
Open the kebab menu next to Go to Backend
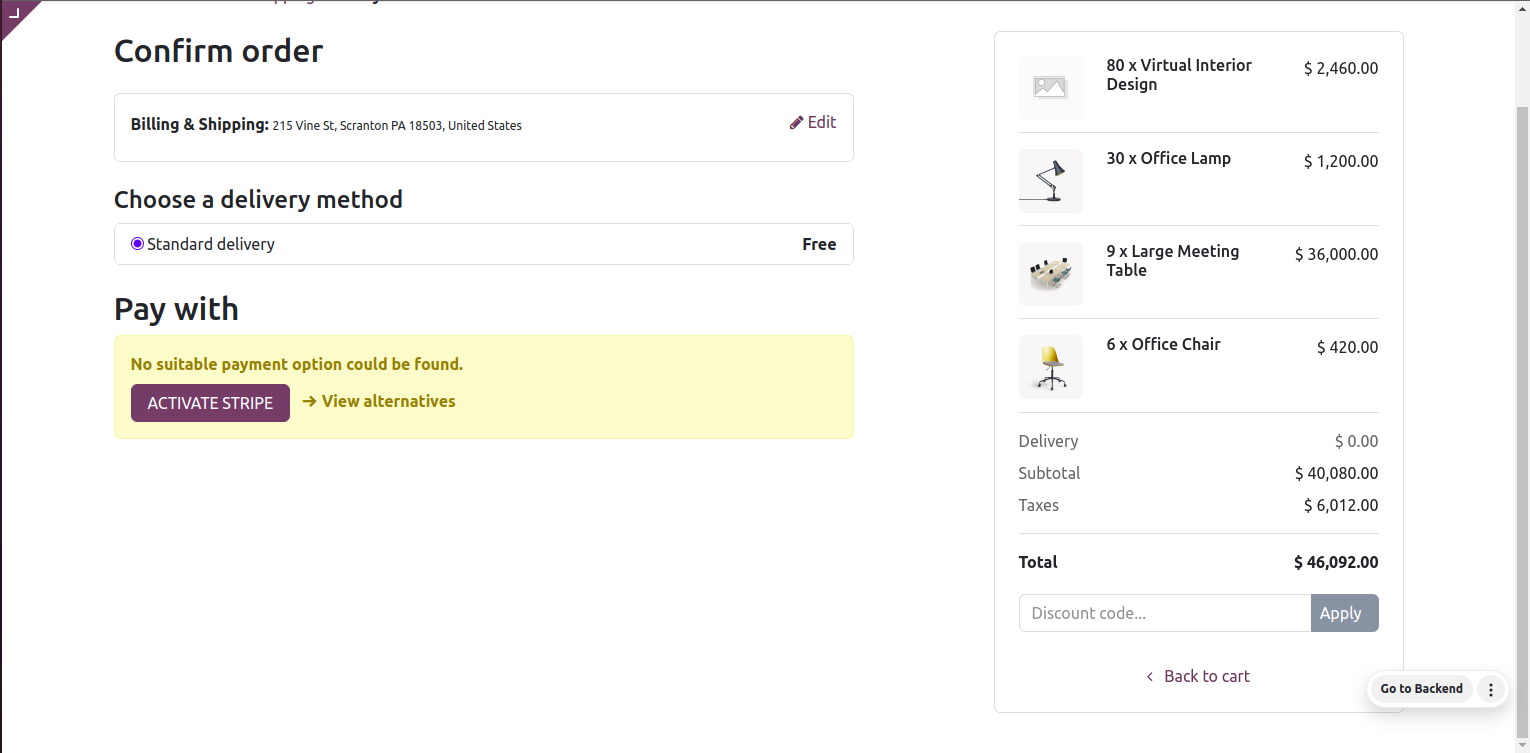pos(1490,689)
